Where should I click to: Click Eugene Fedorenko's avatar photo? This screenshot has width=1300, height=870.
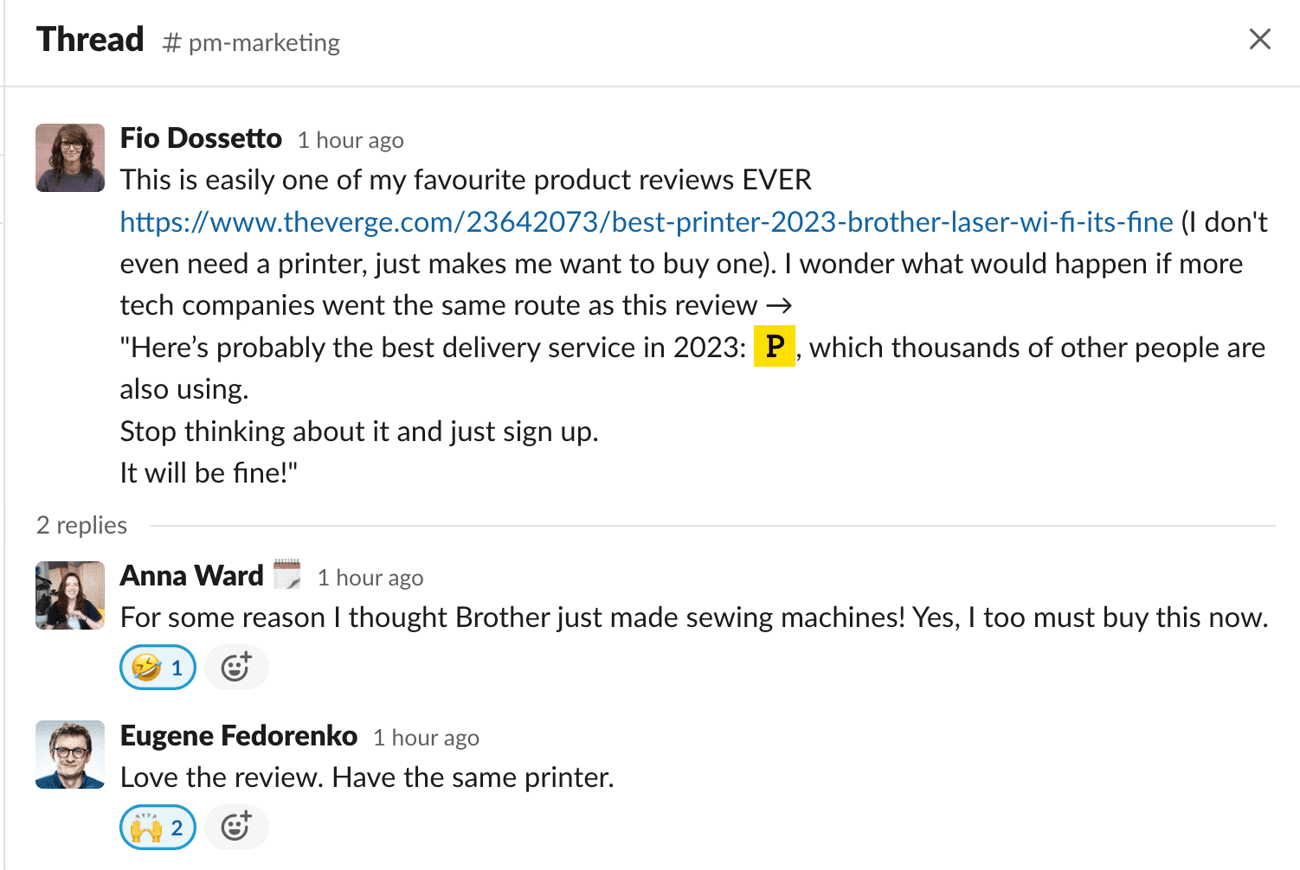[x=70, y=755]
